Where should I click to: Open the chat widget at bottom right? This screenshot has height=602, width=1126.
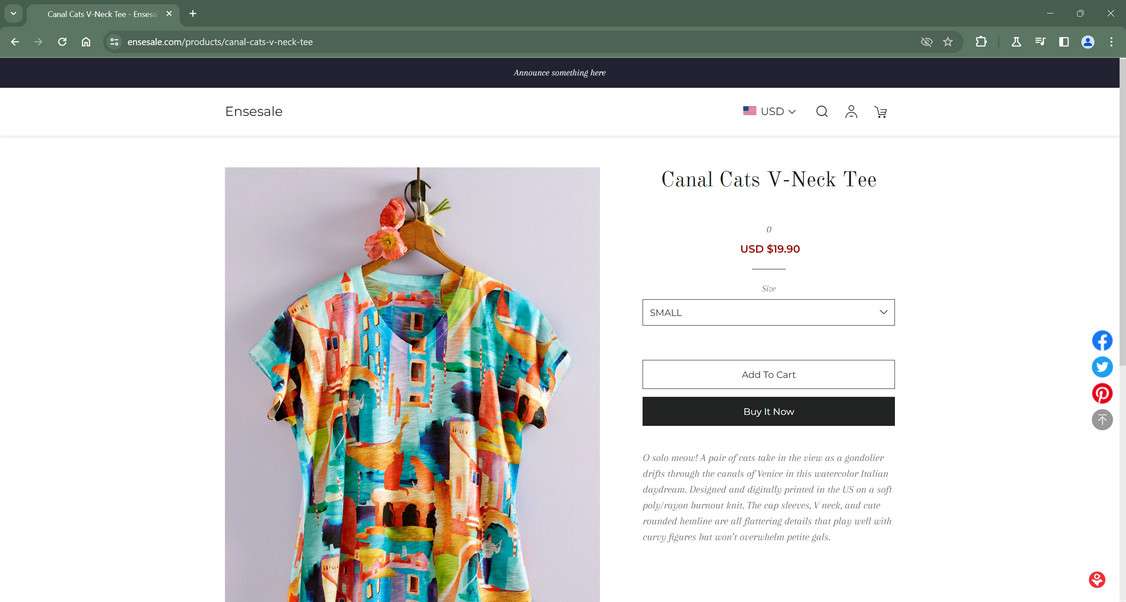pyautogui.click(x=1096, y=579)
